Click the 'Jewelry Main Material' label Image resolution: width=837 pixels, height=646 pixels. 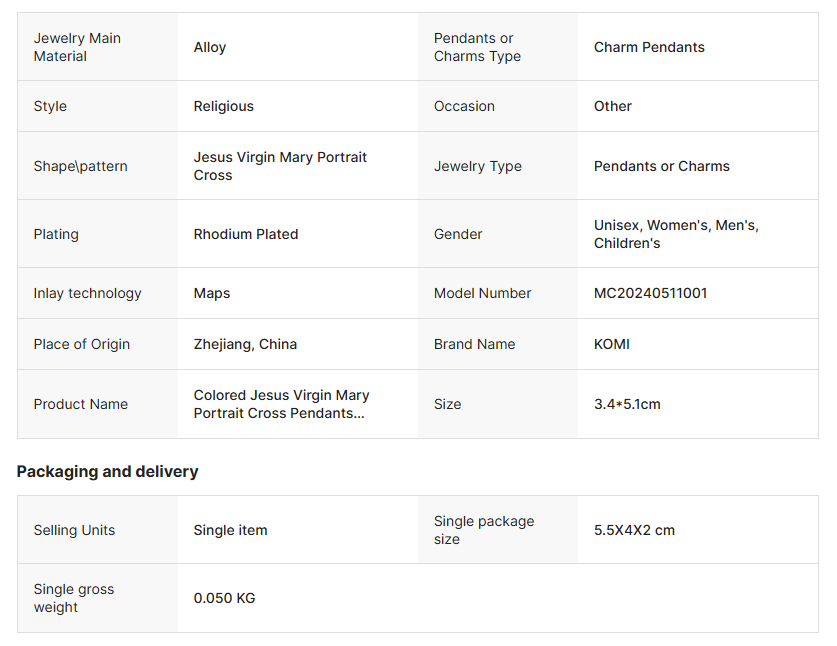point(77,47)
